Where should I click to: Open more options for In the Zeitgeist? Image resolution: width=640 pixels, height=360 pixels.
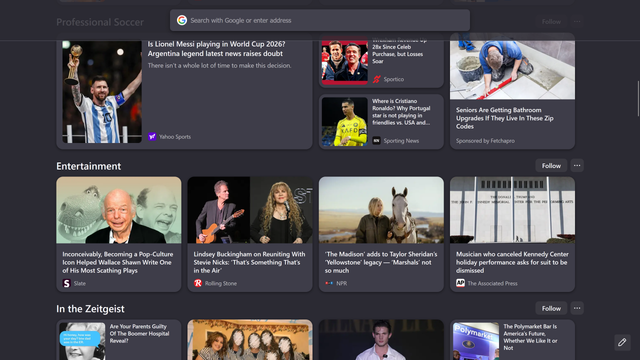coord(577,308)
